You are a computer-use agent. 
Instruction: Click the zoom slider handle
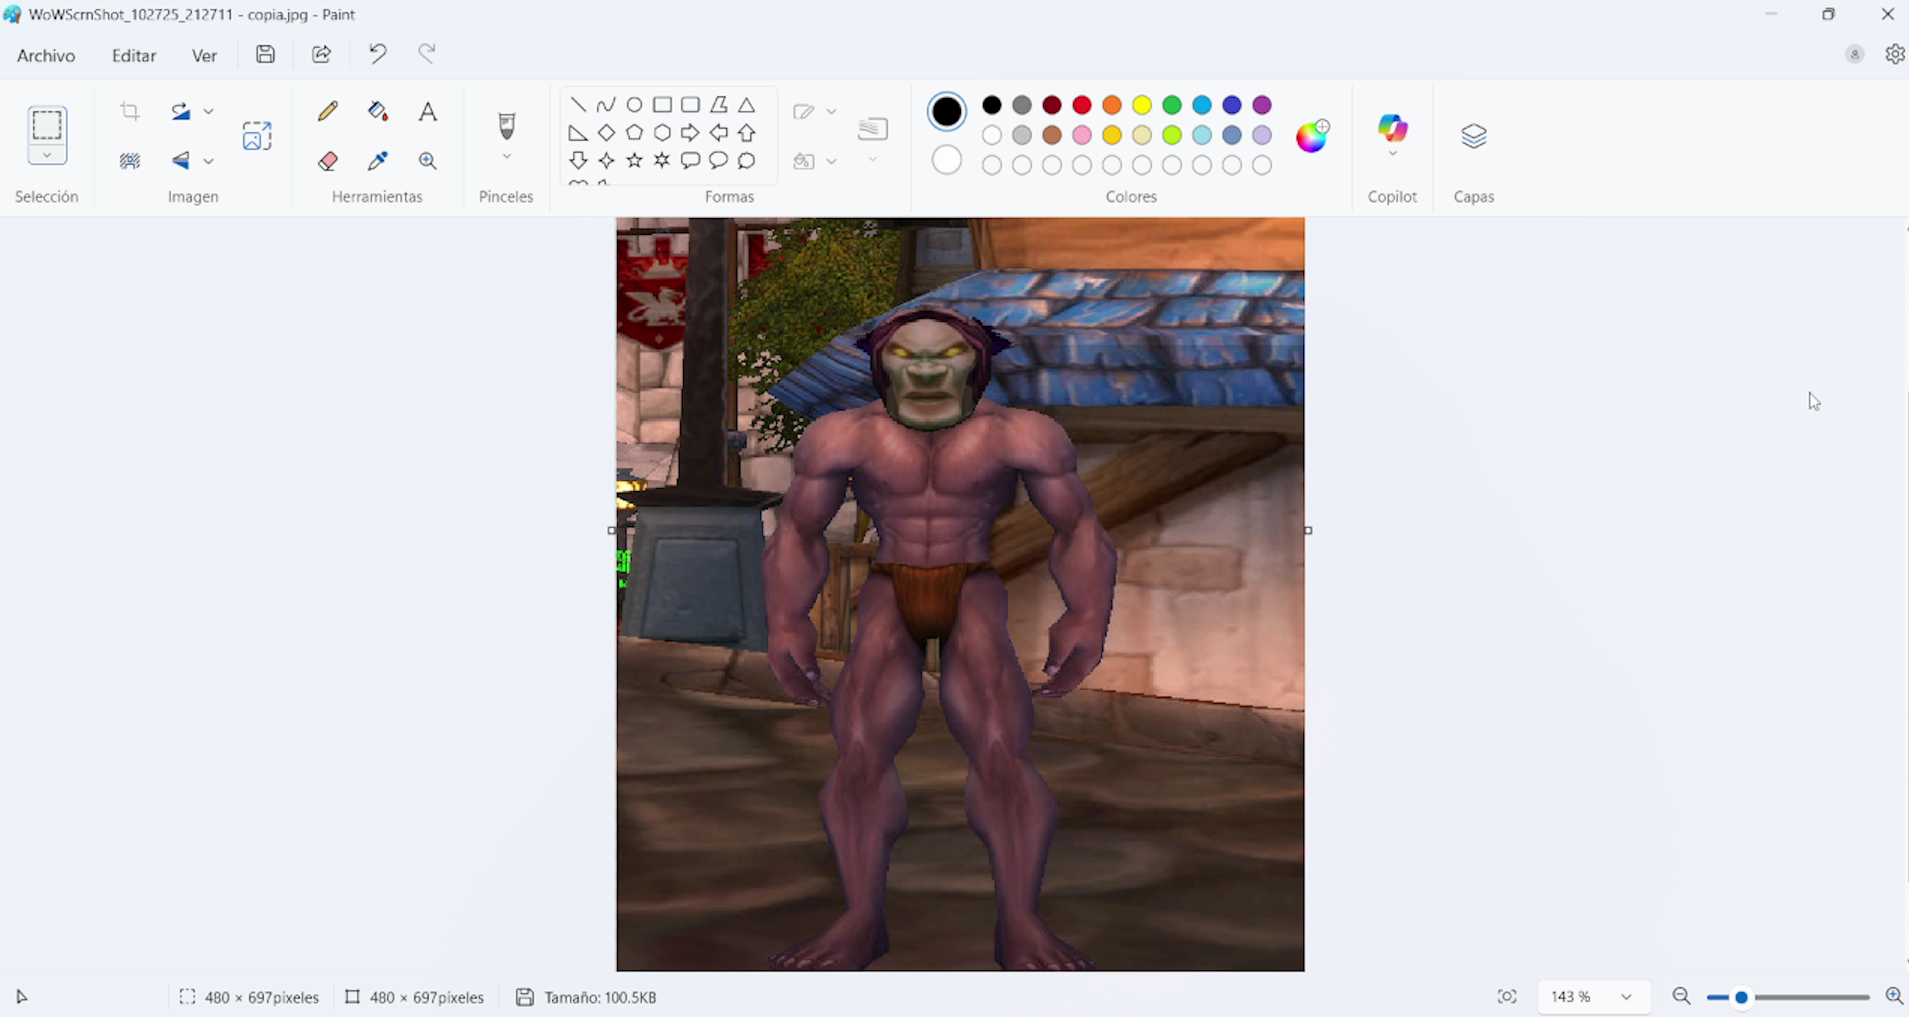pyautogui.click(x=1741, y=997)
